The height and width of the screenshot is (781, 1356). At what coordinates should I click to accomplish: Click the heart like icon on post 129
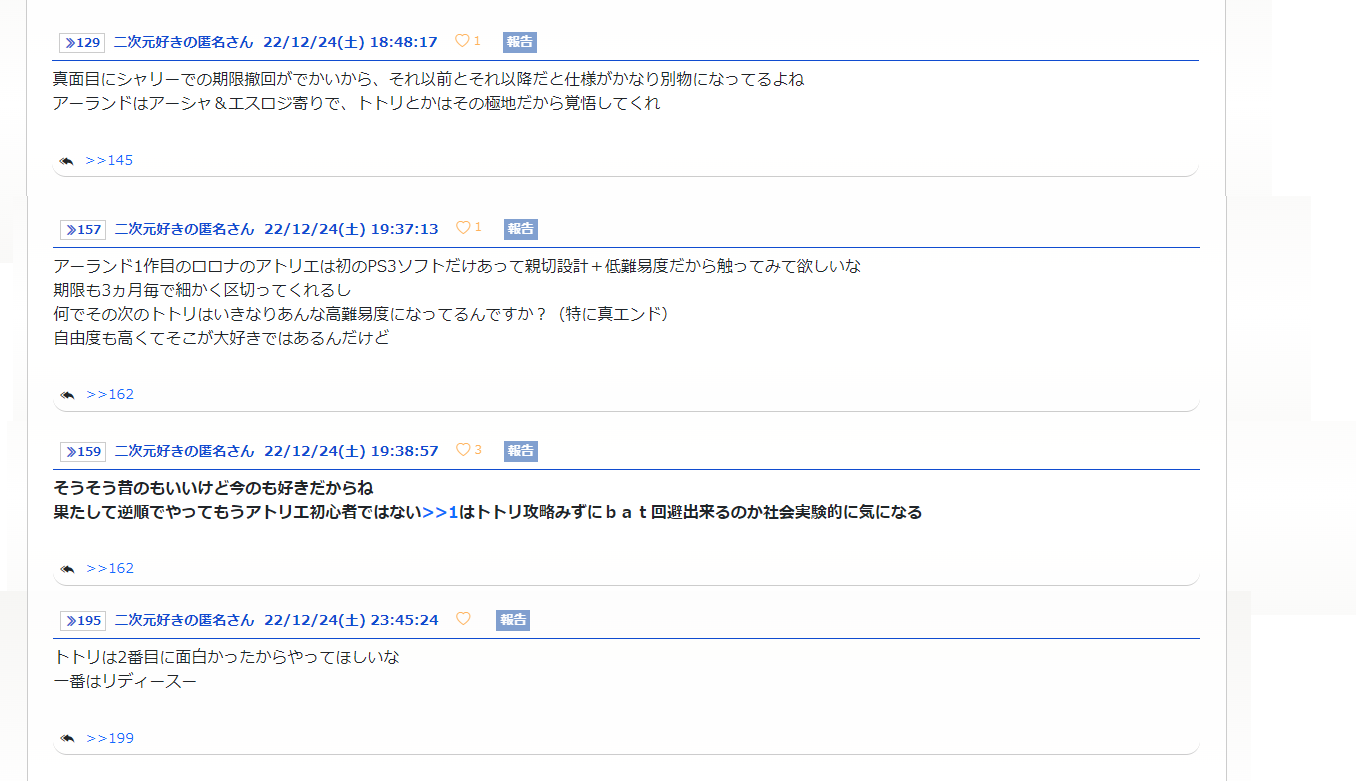(462, 41)
